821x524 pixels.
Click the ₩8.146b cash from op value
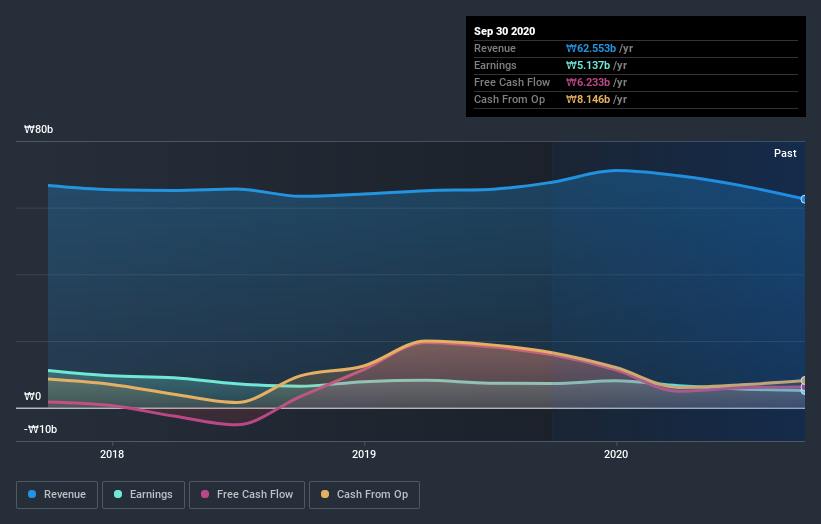(x=588, y=99)
